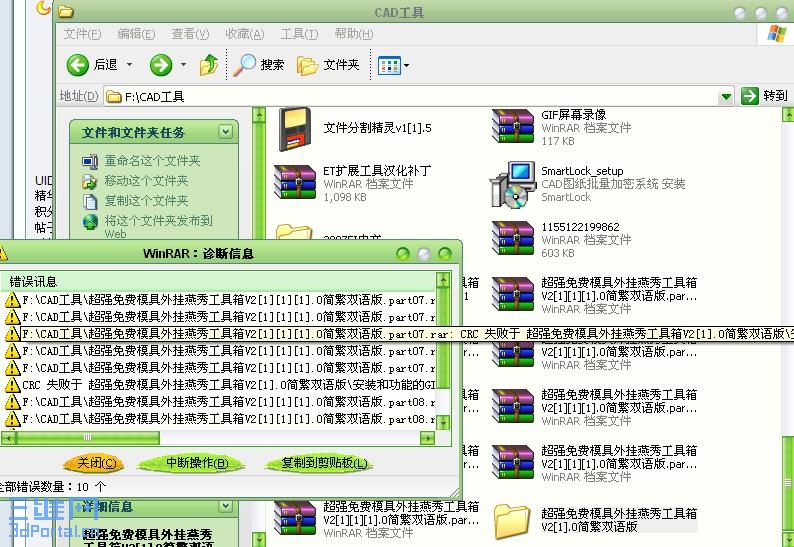The width and height of the screenshot is (794, 547).
Task: Open the 工具(T) menu
Action: click(299, 34)
